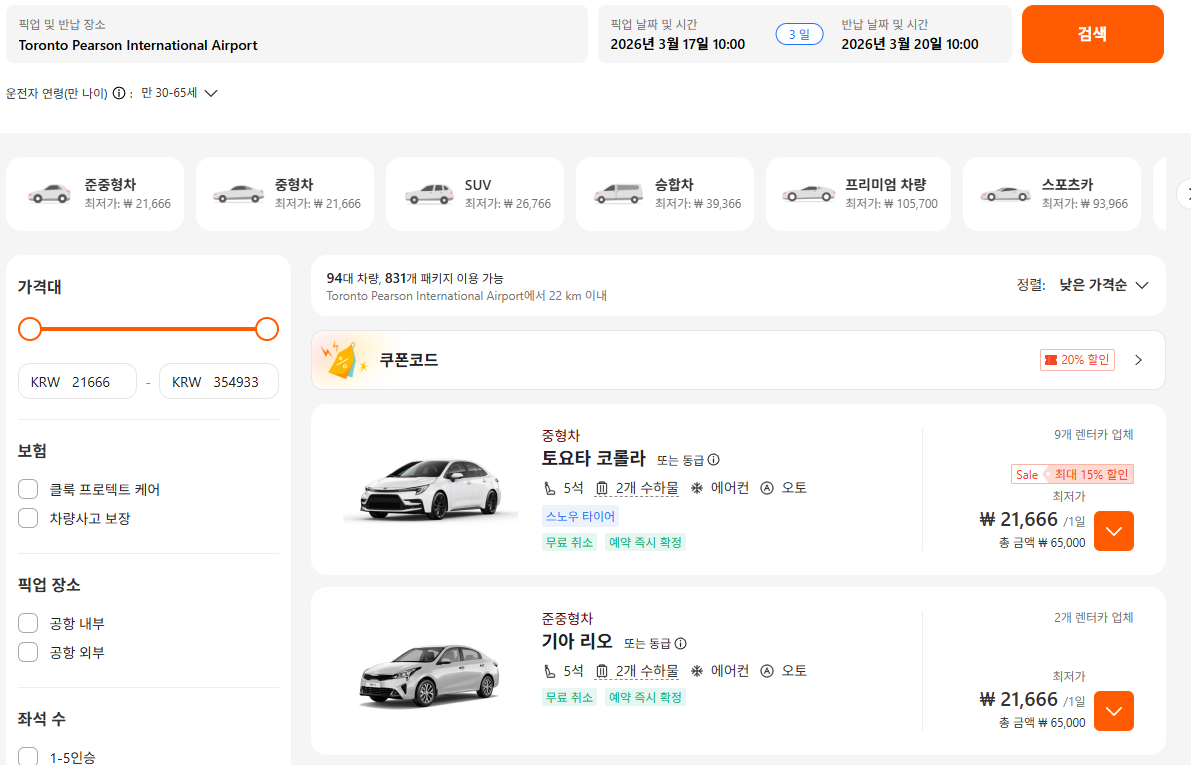Click the orange 검색 search button
The image size is (1191, 765).
click(x=1092, y=34)
